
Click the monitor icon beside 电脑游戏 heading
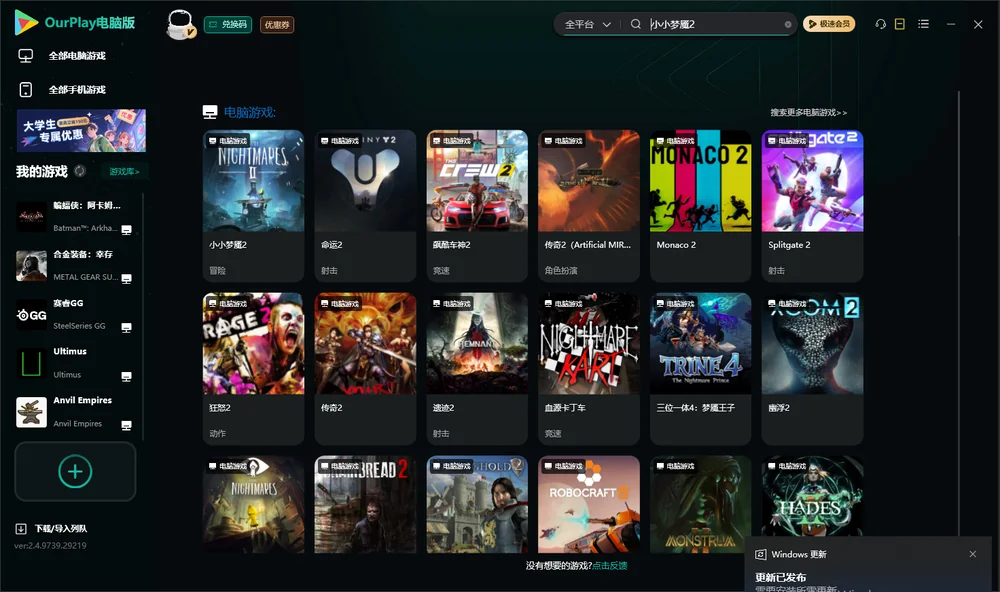tap(210, 112)
